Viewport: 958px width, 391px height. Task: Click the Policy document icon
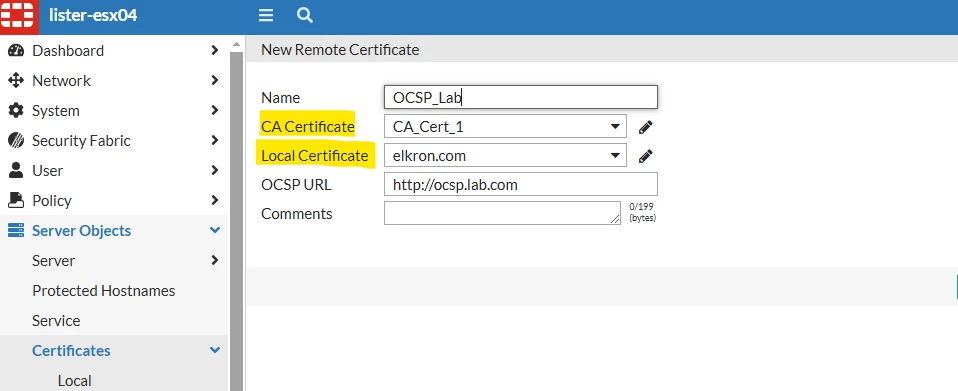[16, 200]
